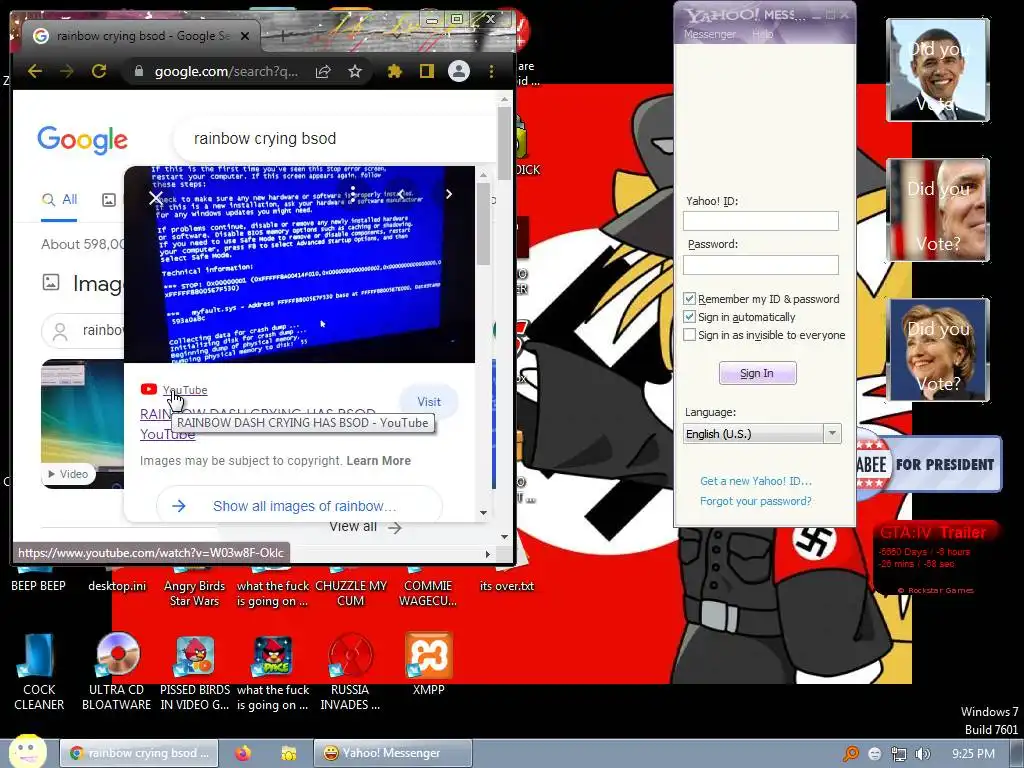The width and height of the screenshot is (1024, 768).
Task: Click the network tray icon
Action: tap(899, 754)
